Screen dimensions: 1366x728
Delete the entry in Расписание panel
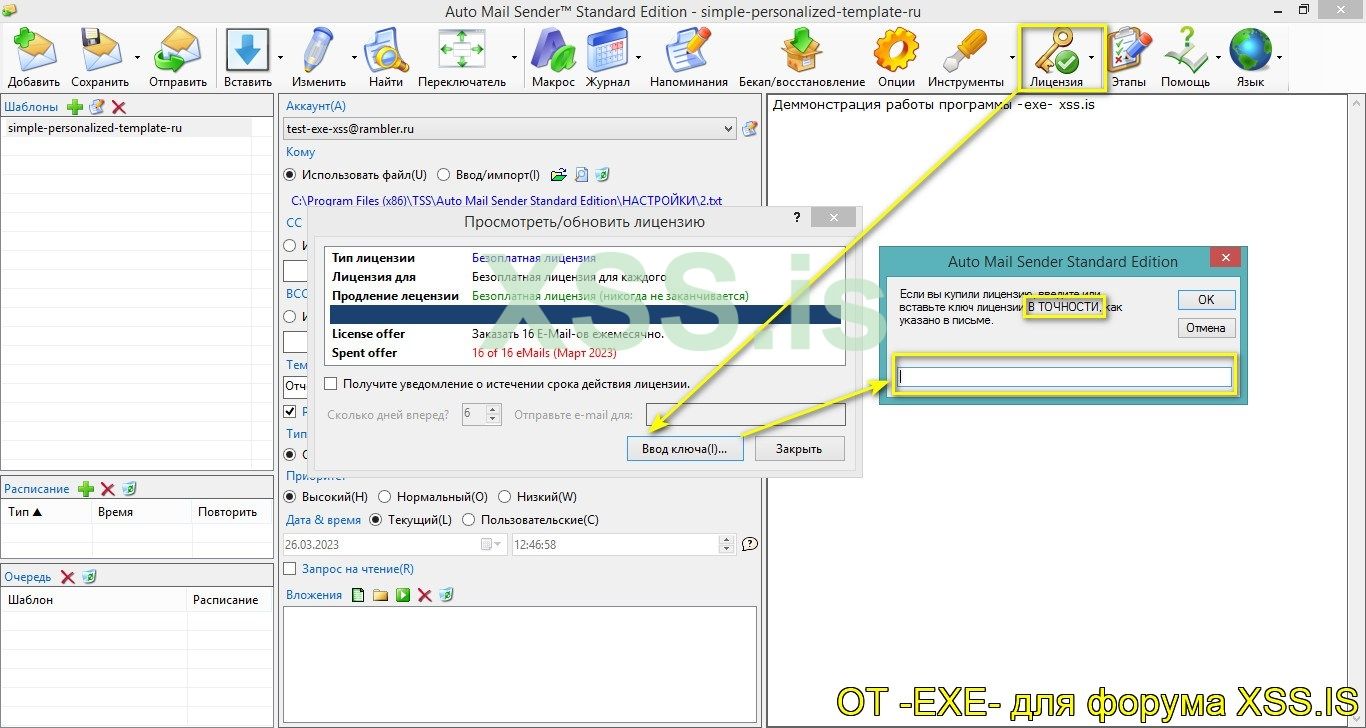(x=108, y=489)
